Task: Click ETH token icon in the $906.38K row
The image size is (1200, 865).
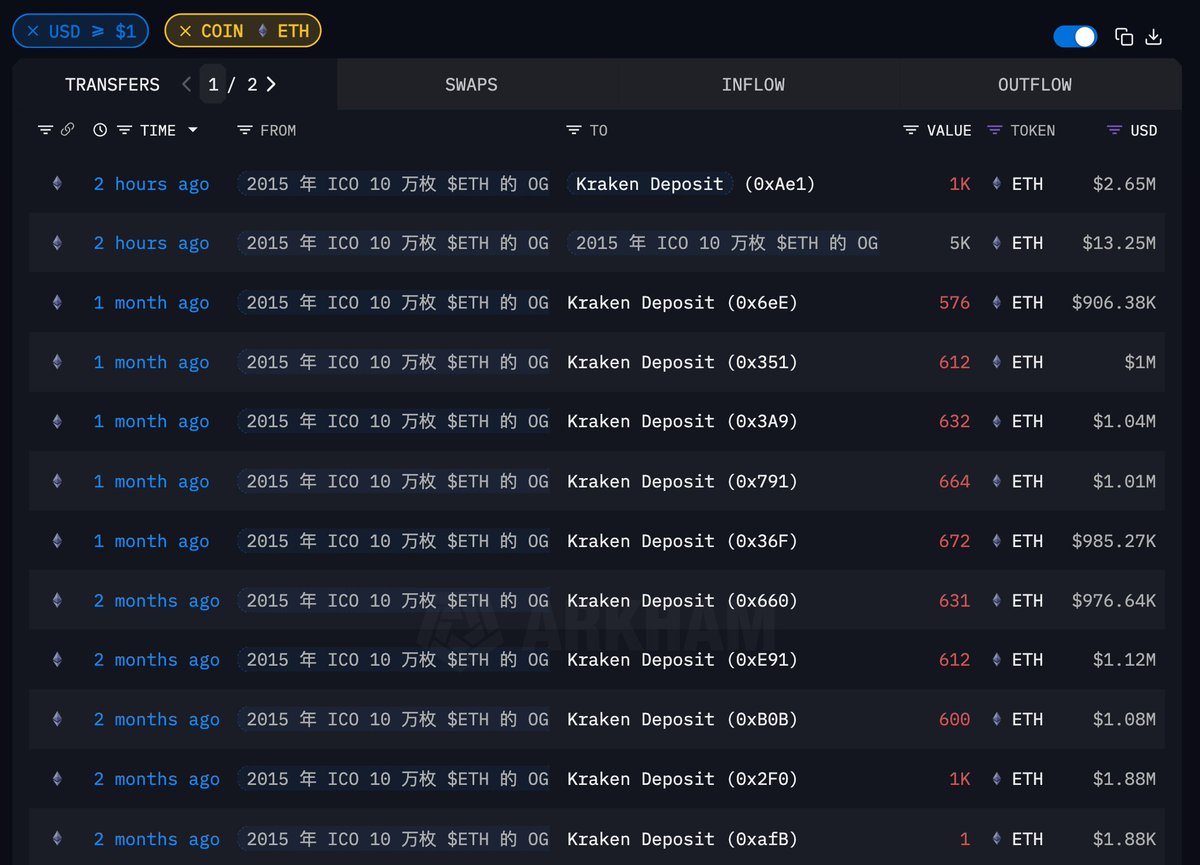Action: [996, 302]
